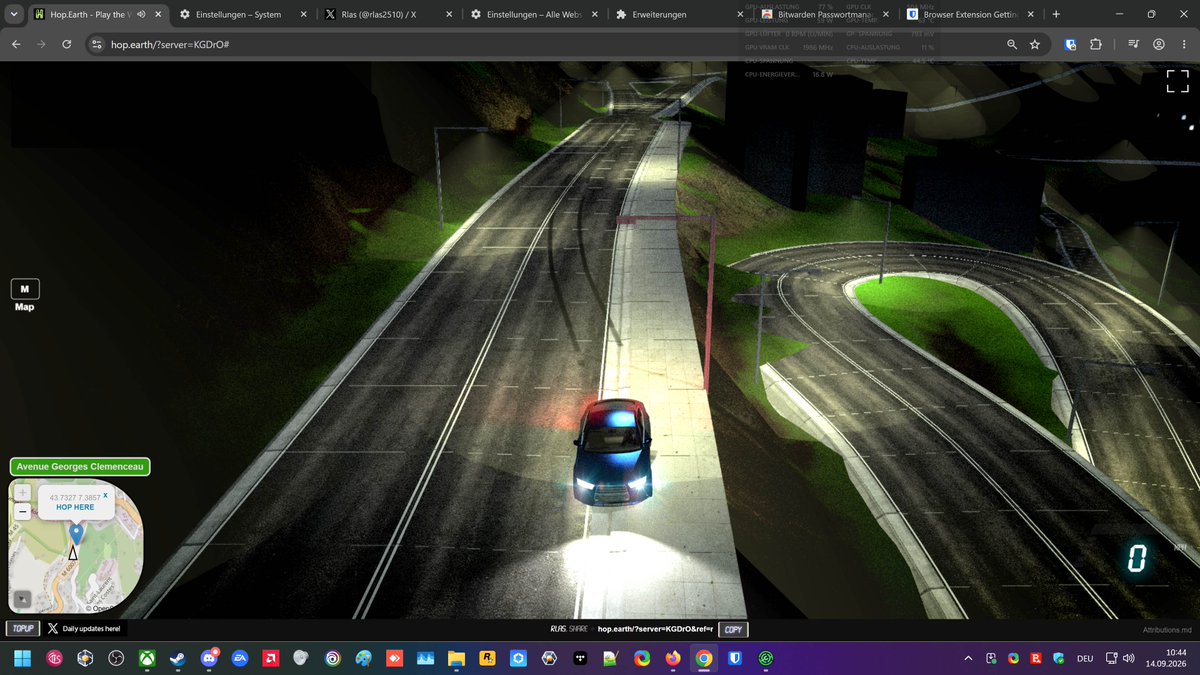Bookmark this page with the star
Image resolution: width=1200 pixels, height=675 pixels.
coord(1035,45)
